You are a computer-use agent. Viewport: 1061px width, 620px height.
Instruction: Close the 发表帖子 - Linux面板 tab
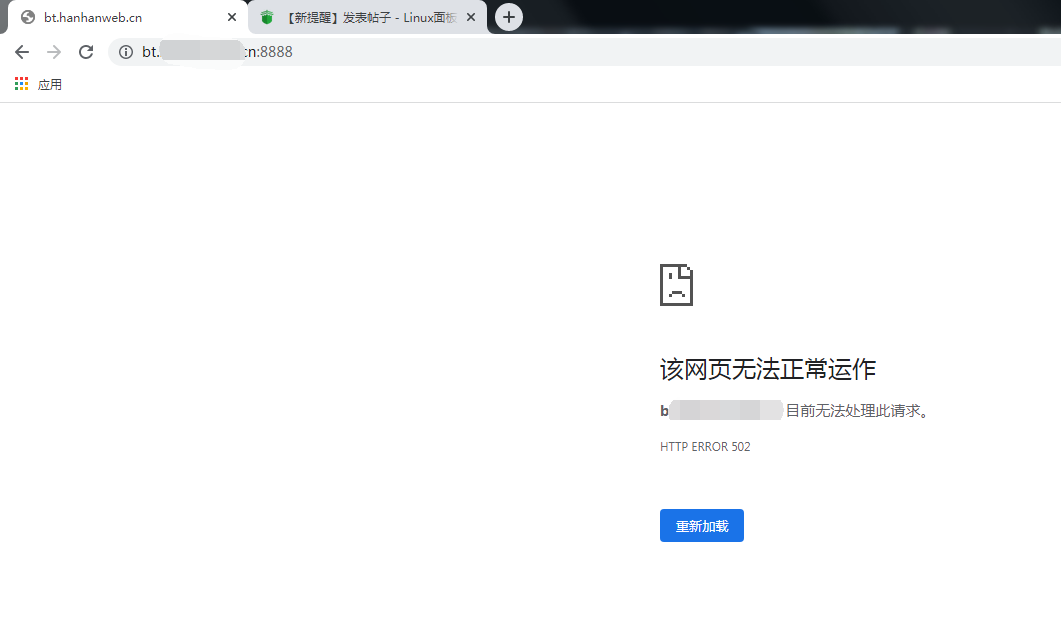coord(471,18)
